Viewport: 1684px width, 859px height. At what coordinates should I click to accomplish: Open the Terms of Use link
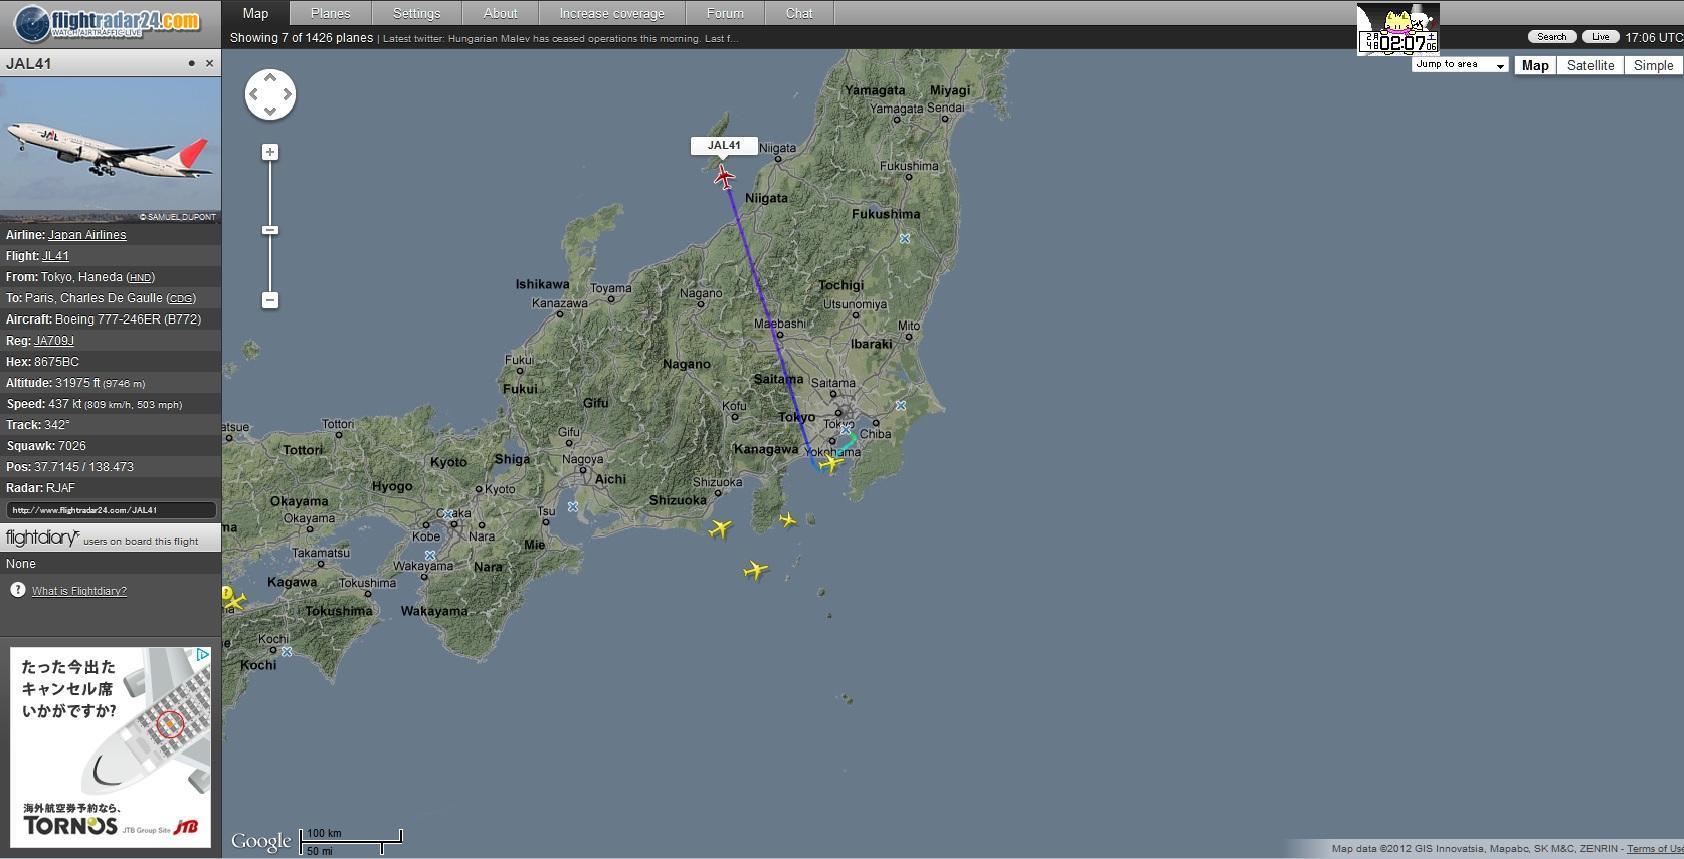(1655, 849)
